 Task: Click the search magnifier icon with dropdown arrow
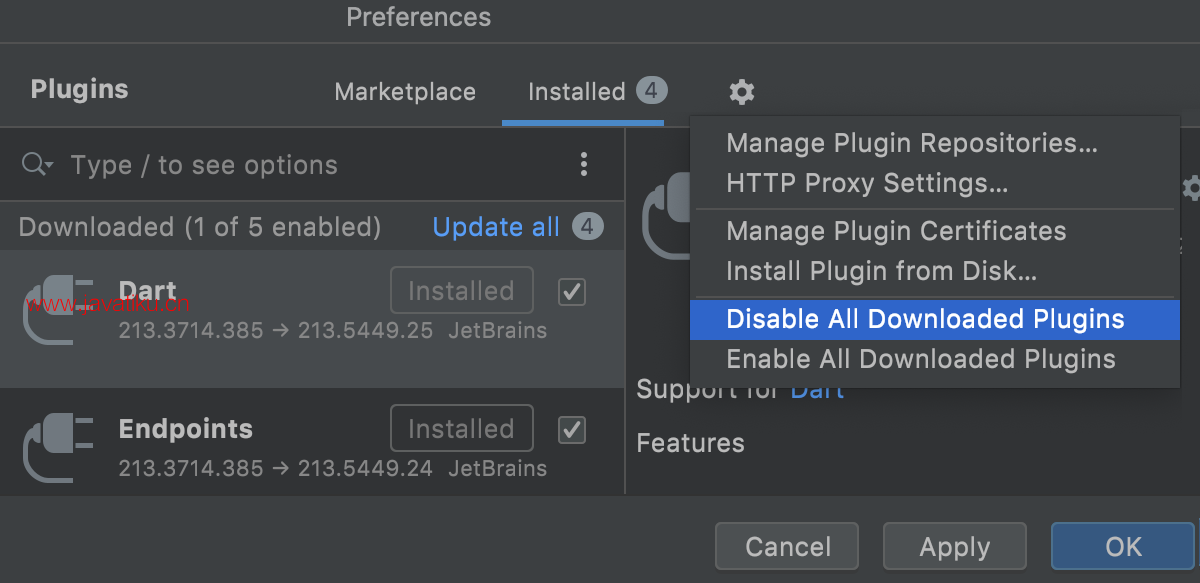coord(37,164)
